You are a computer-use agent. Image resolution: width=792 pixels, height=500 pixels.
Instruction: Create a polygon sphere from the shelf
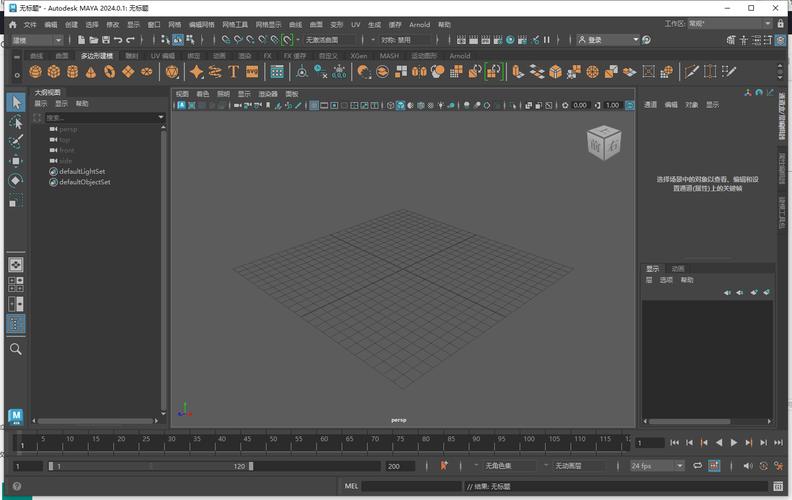35,72
